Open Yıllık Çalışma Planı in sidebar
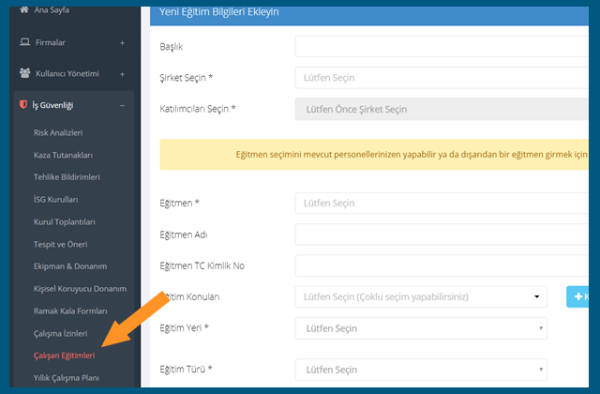Viewport: 600px width, 394px height. 66,378
